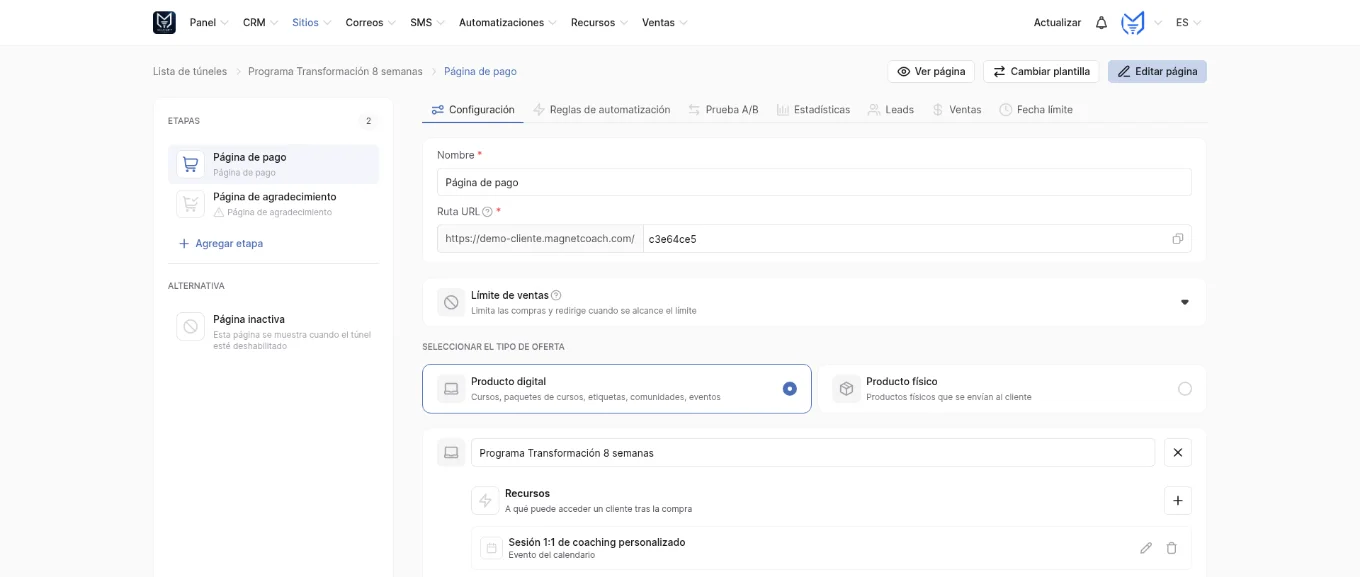Screen dimensions: 1360x577
Task: Open the Automatizaciones dropdown menu
Action: 508,22
